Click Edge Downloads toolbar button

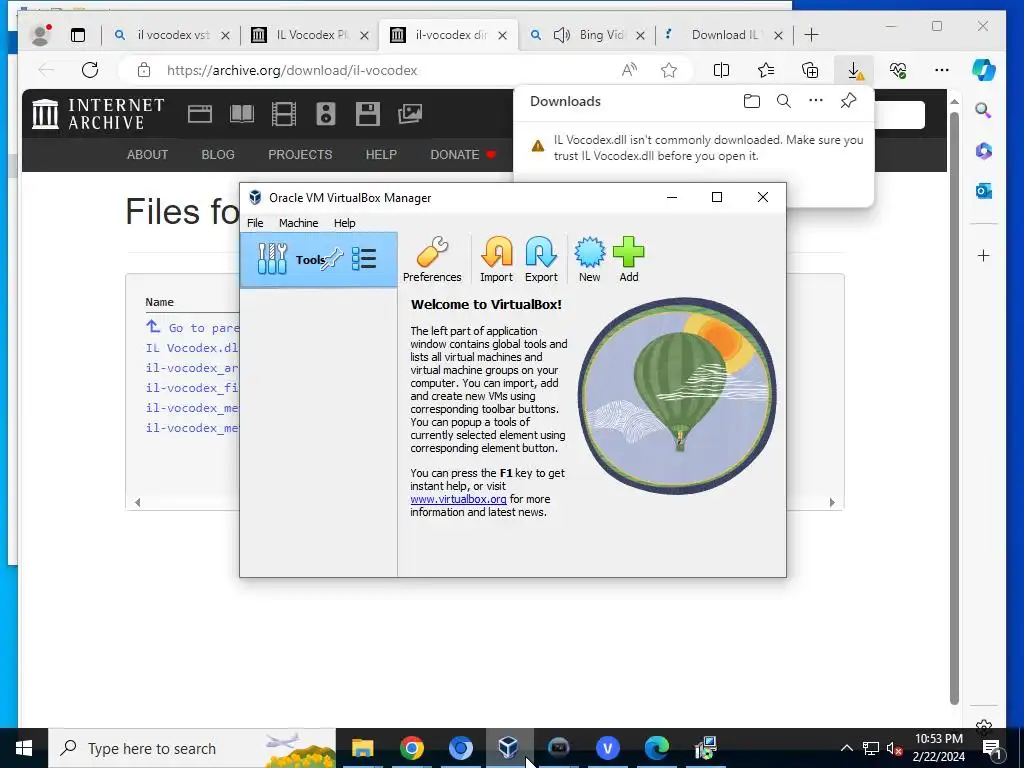tap(854, 70)
